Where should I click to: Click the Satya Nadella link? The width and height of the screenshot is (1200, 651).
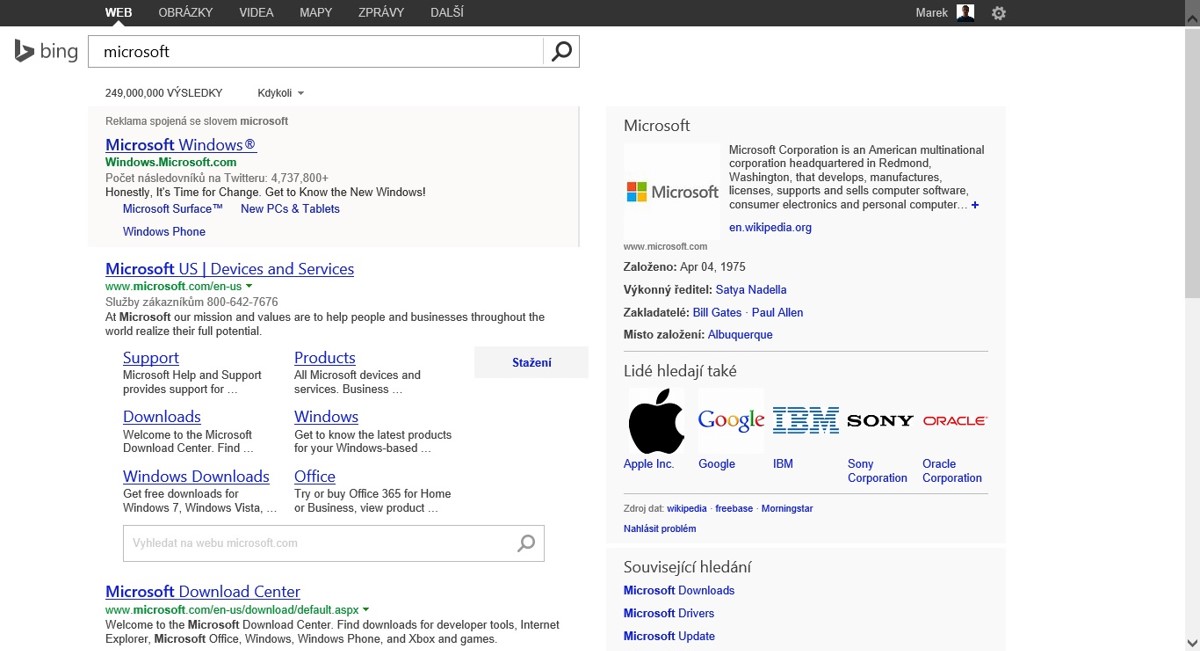751,290
